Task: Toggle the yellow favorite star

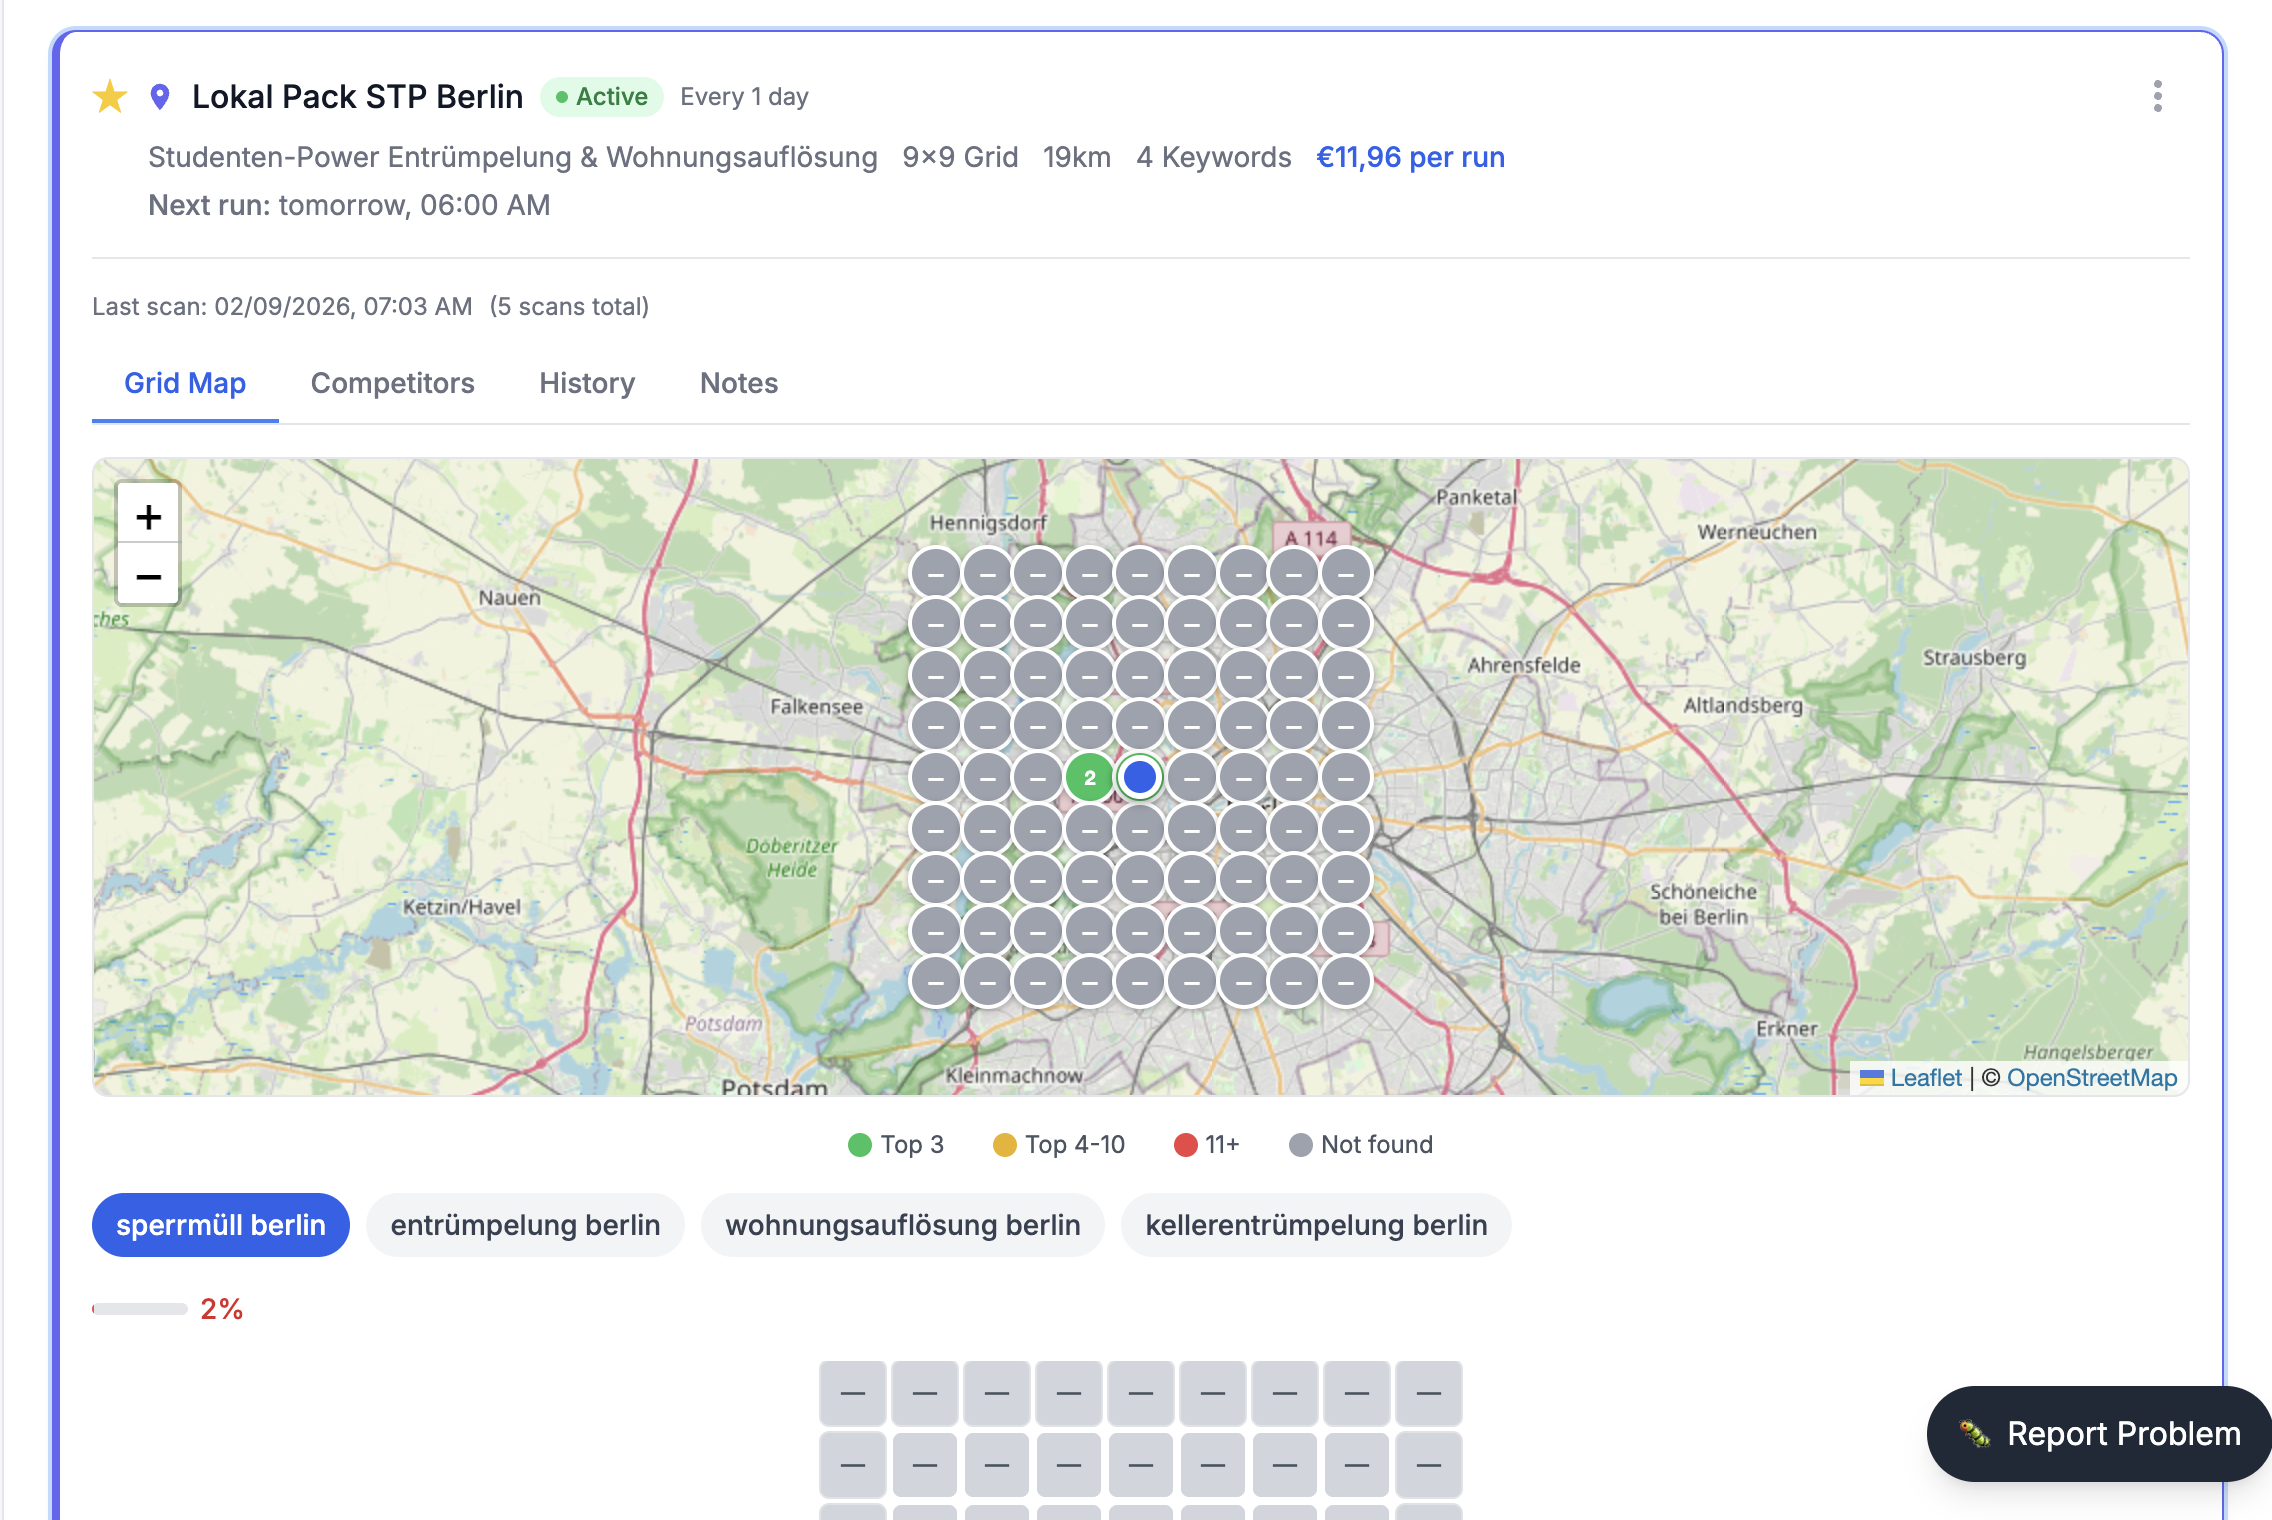Action: (x=110, y=97)
